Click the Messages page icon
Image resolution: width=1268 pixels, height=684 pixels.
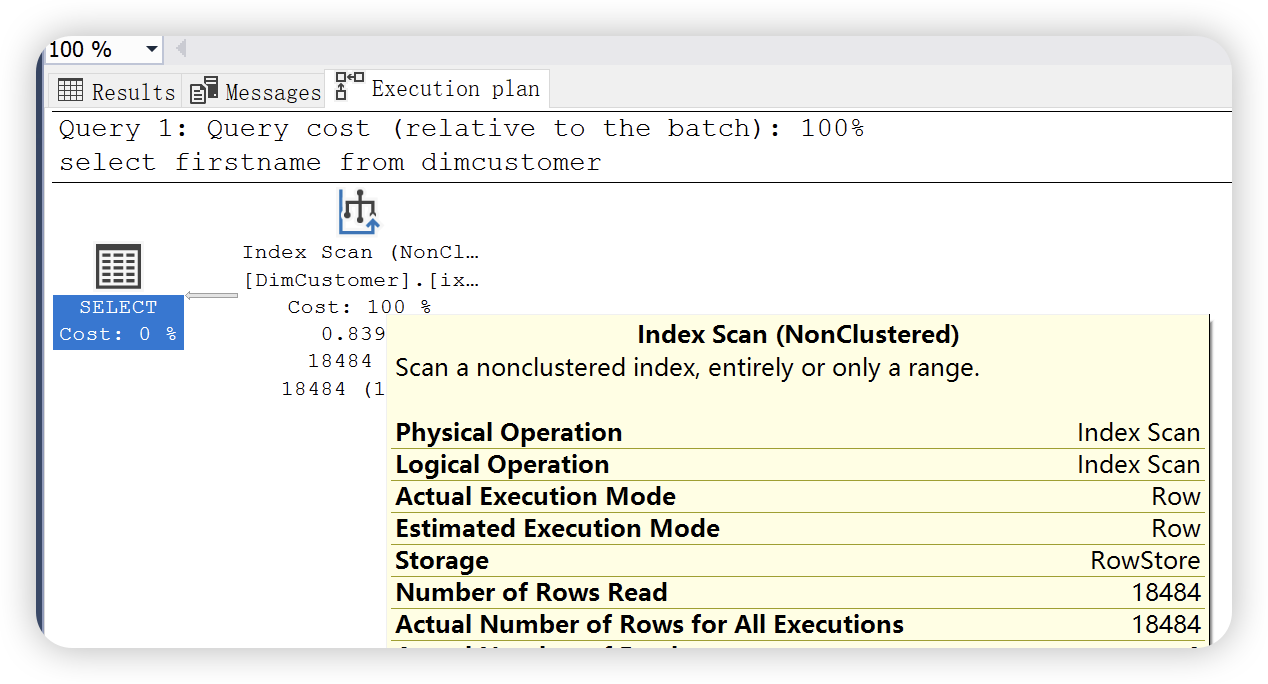pos(204,90)
